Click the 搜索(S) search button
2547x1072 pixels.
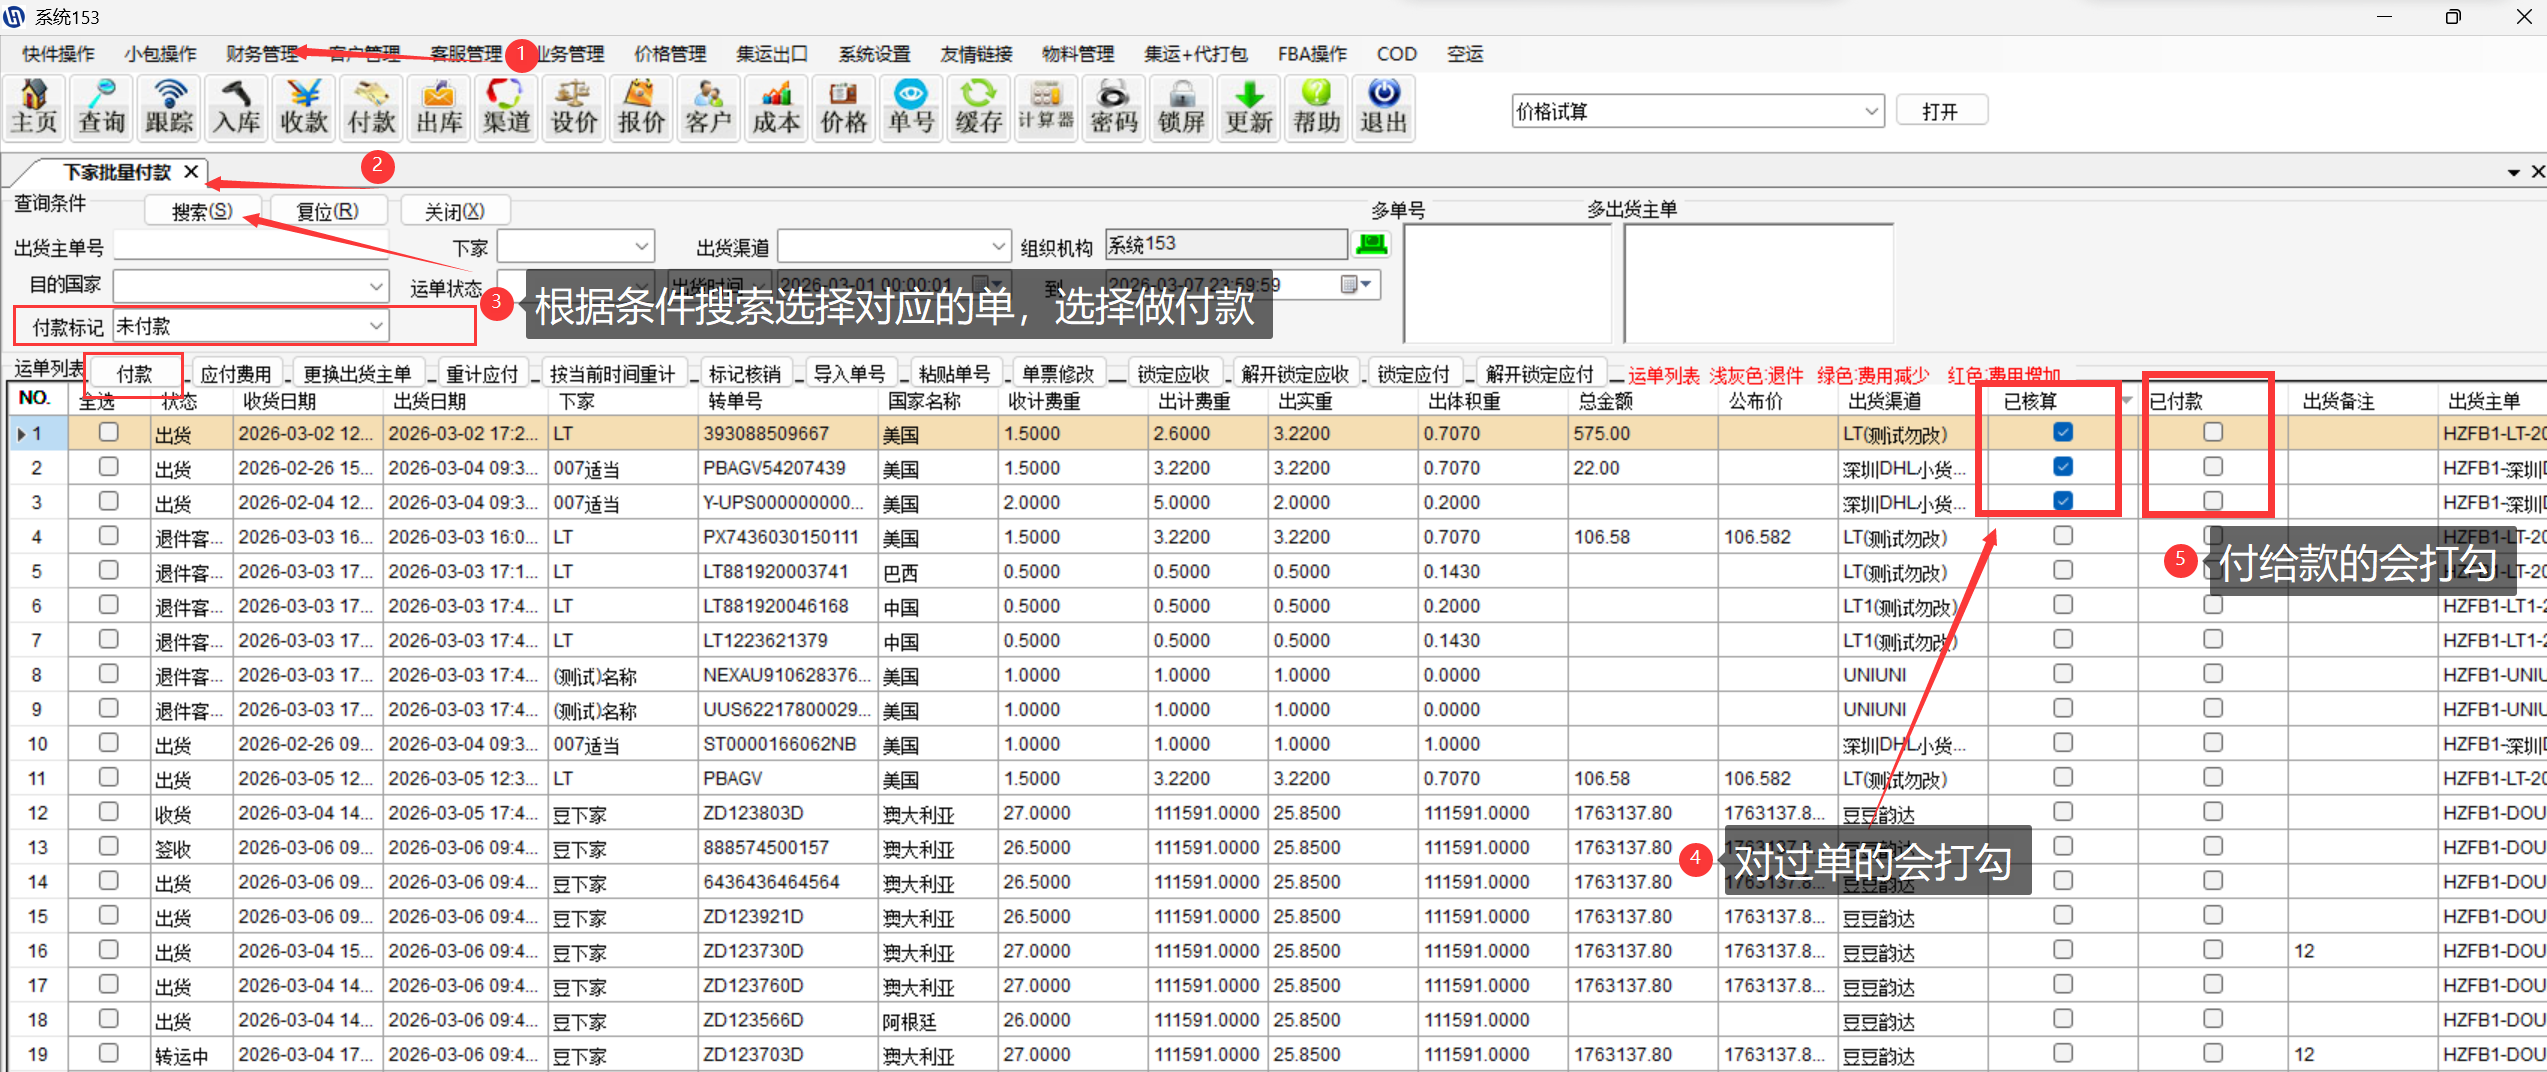[x=202, y=211]
